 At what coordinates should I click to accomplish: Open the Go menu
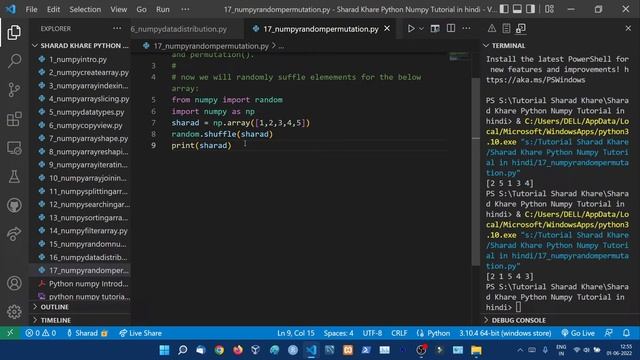(141, 9)
